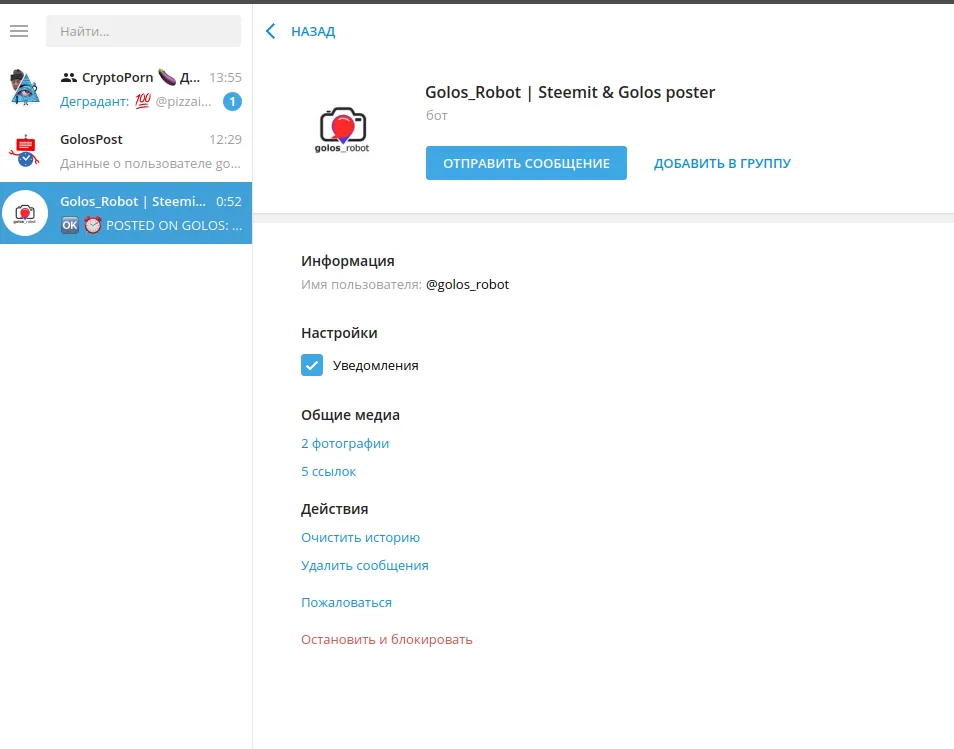
Task: Click the search field Найти
Action: (x=144, y=31)
